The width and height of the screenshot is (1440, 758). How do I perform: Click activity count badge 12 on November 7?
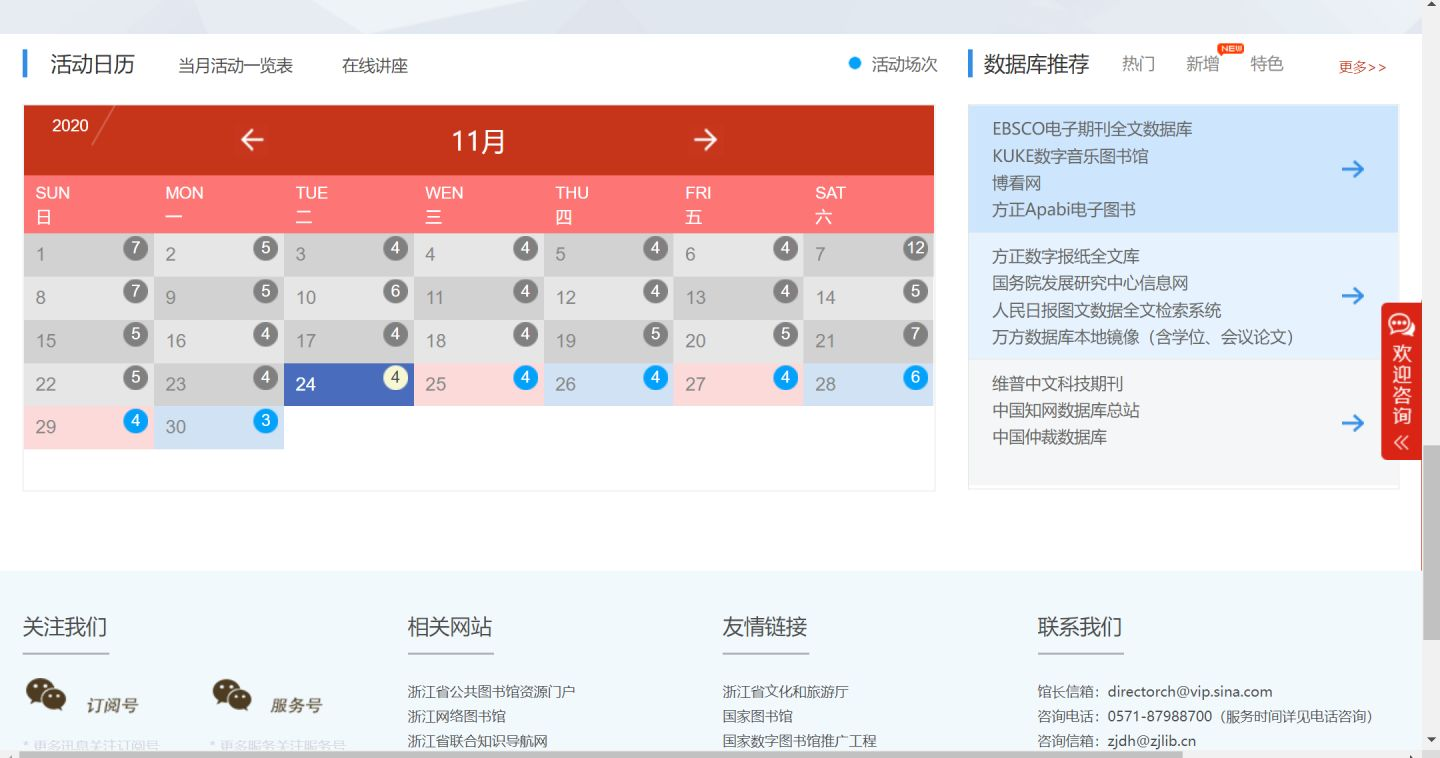tap(916, 248)
